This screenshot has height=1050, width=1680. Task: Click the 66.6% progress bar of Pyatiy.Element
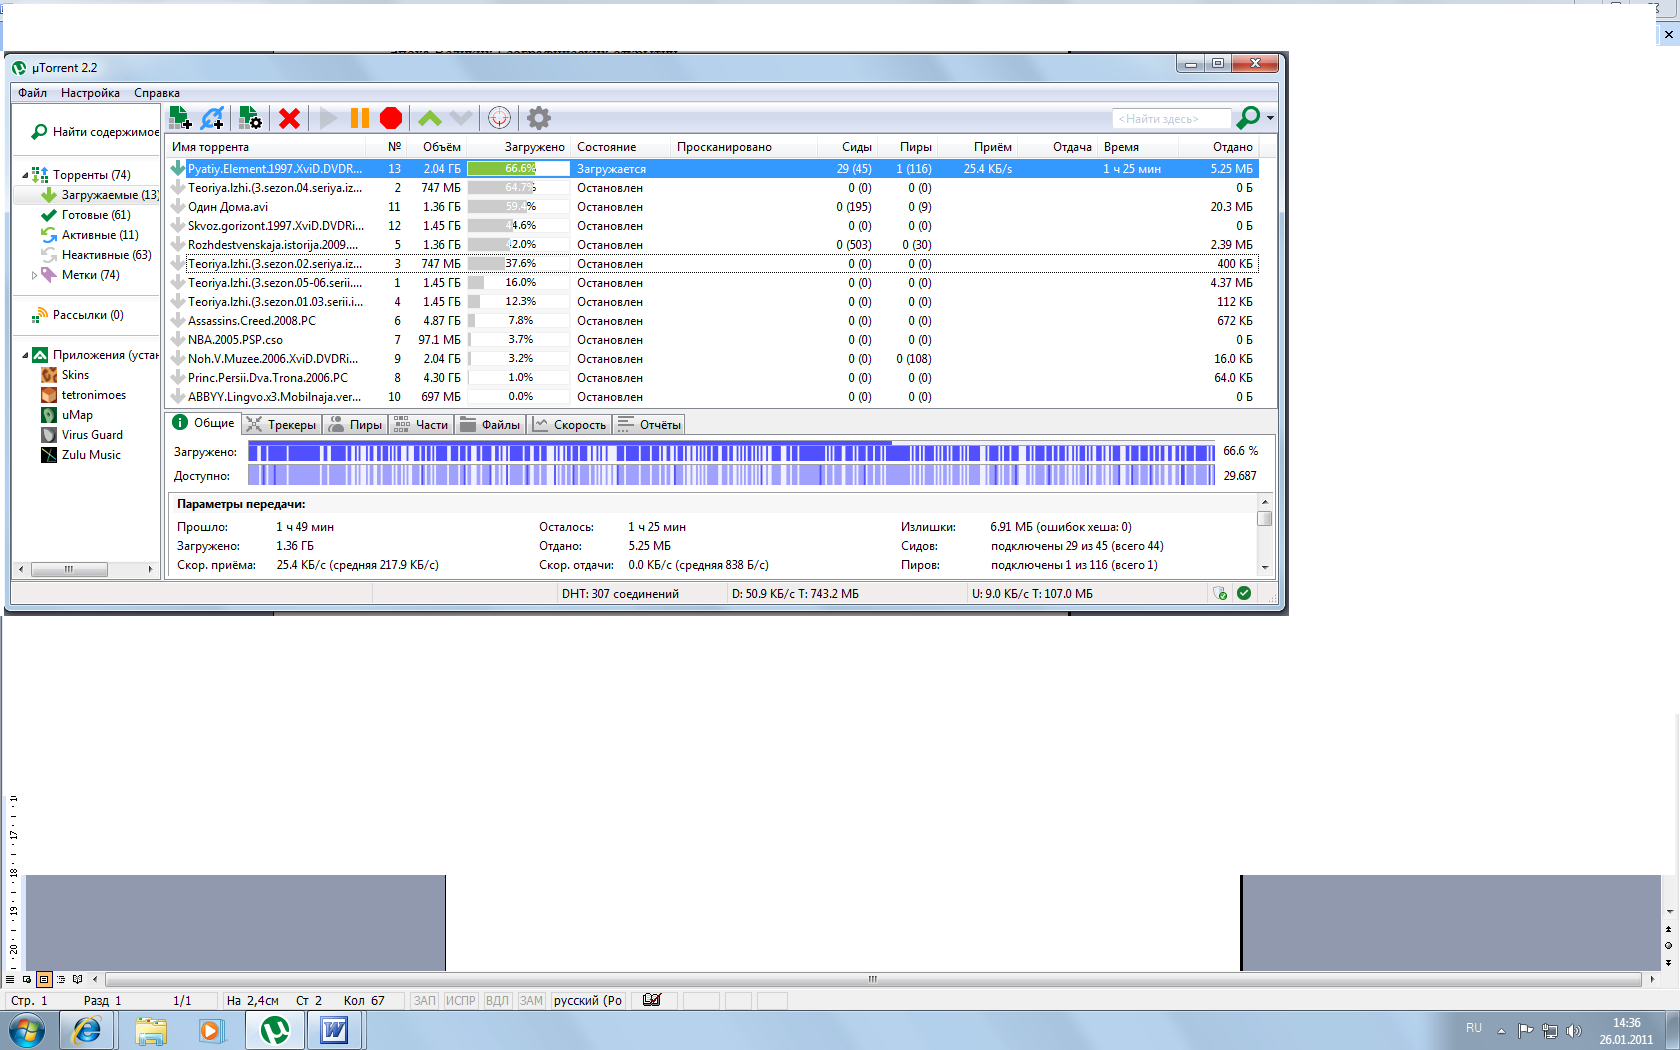518,169
